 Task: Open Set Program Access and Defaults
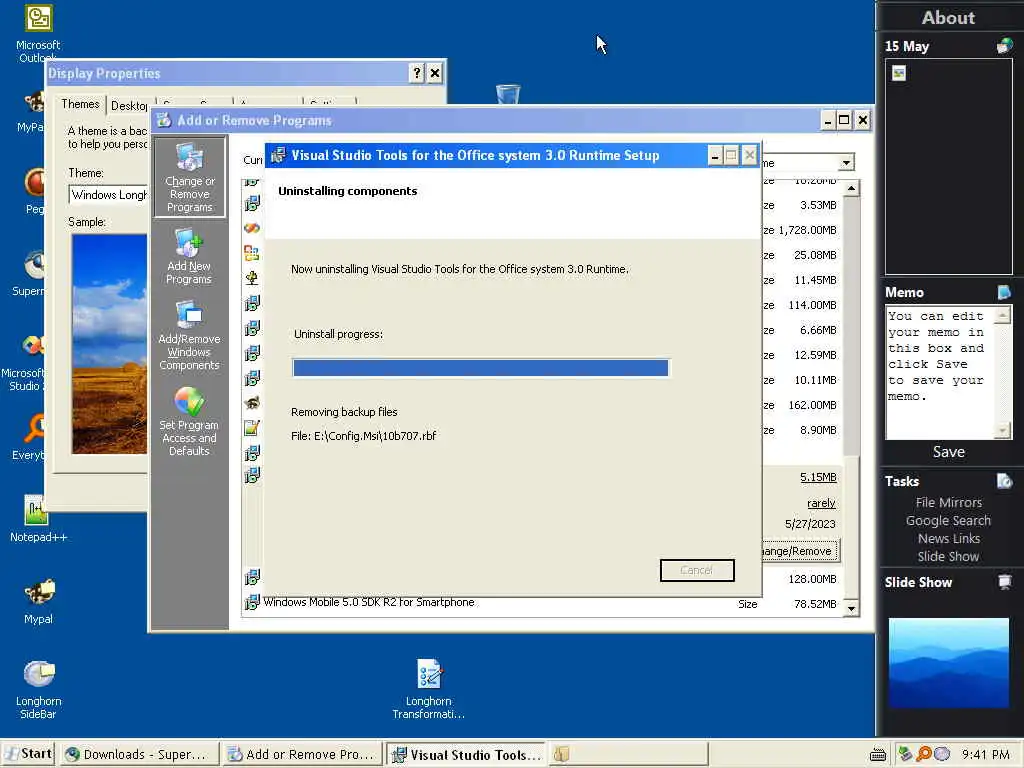point(189,421)
